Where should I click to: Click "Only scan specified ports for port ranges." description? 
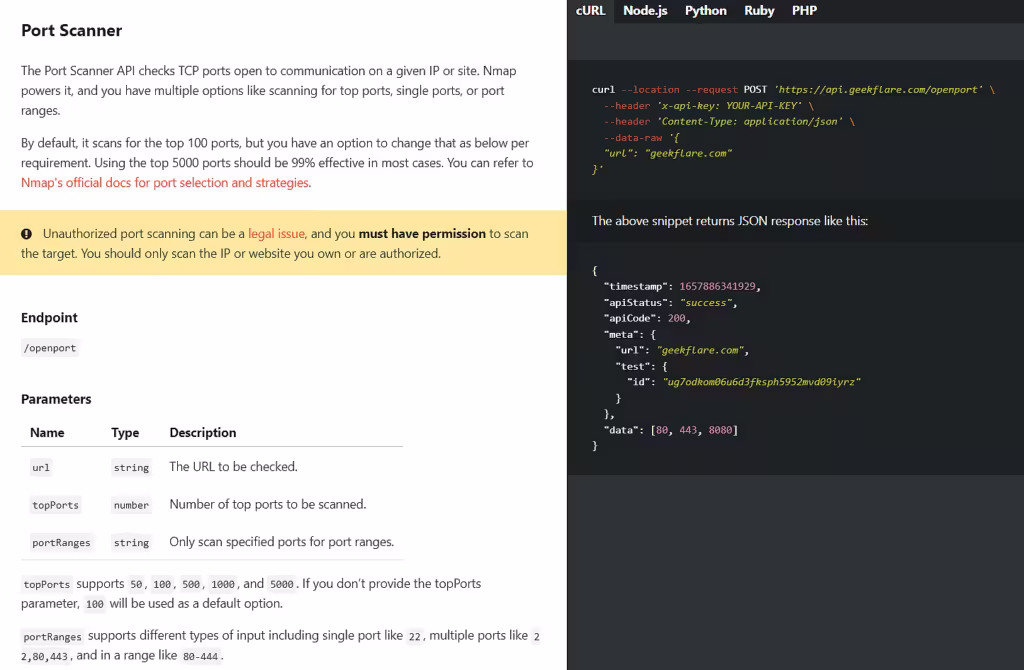[281, 542]
